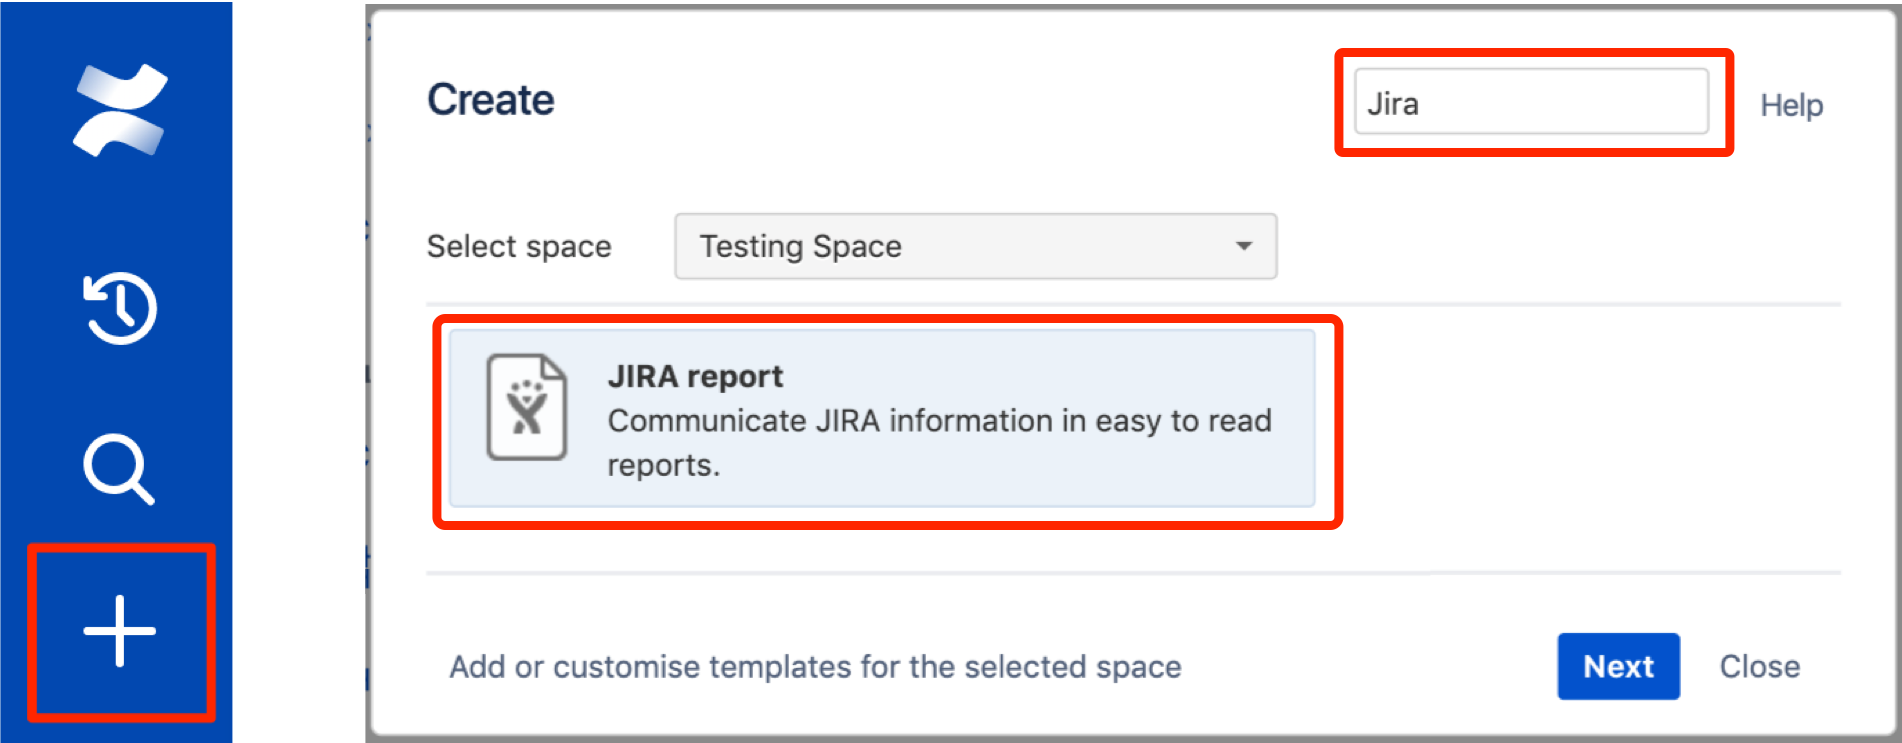
Task: Click the 'Select space' label
Action: (519, 247)
